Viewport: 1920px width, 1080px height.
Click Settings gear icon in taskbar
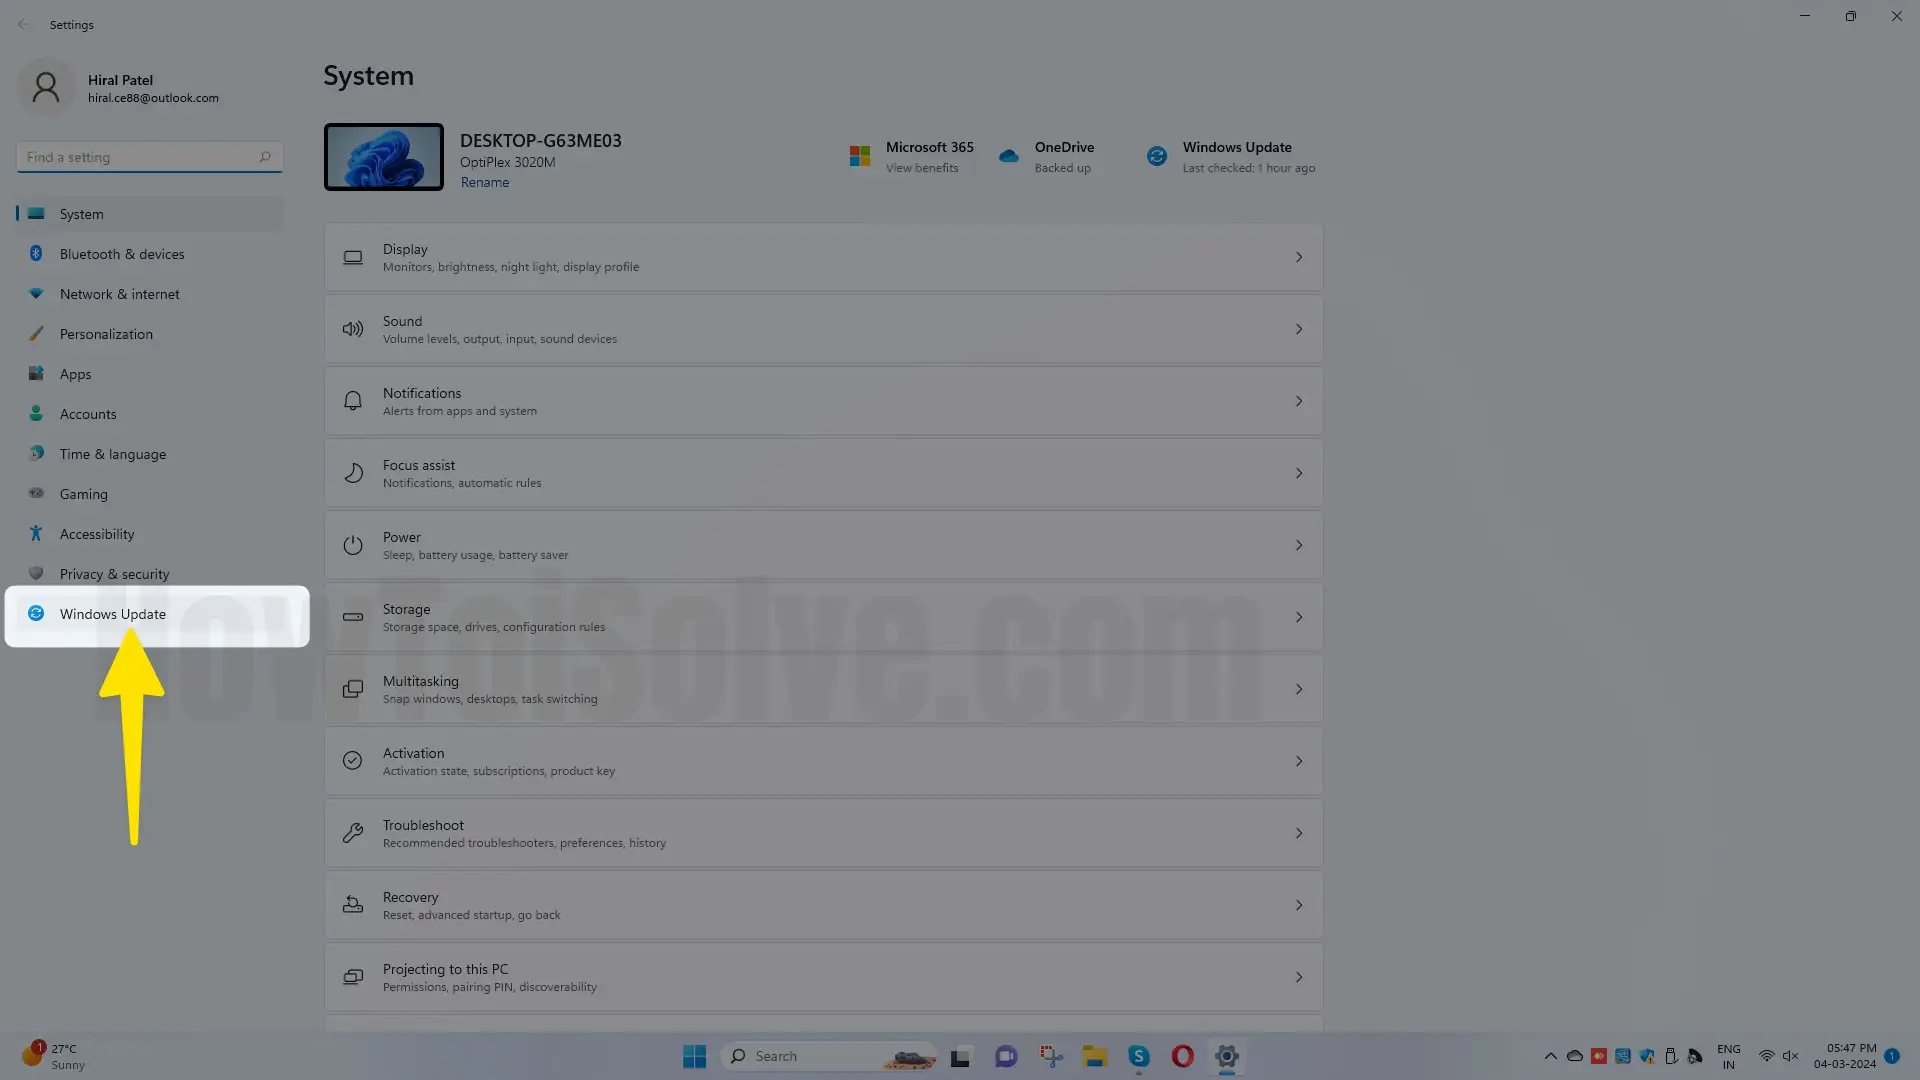tap(1226, 1056)
